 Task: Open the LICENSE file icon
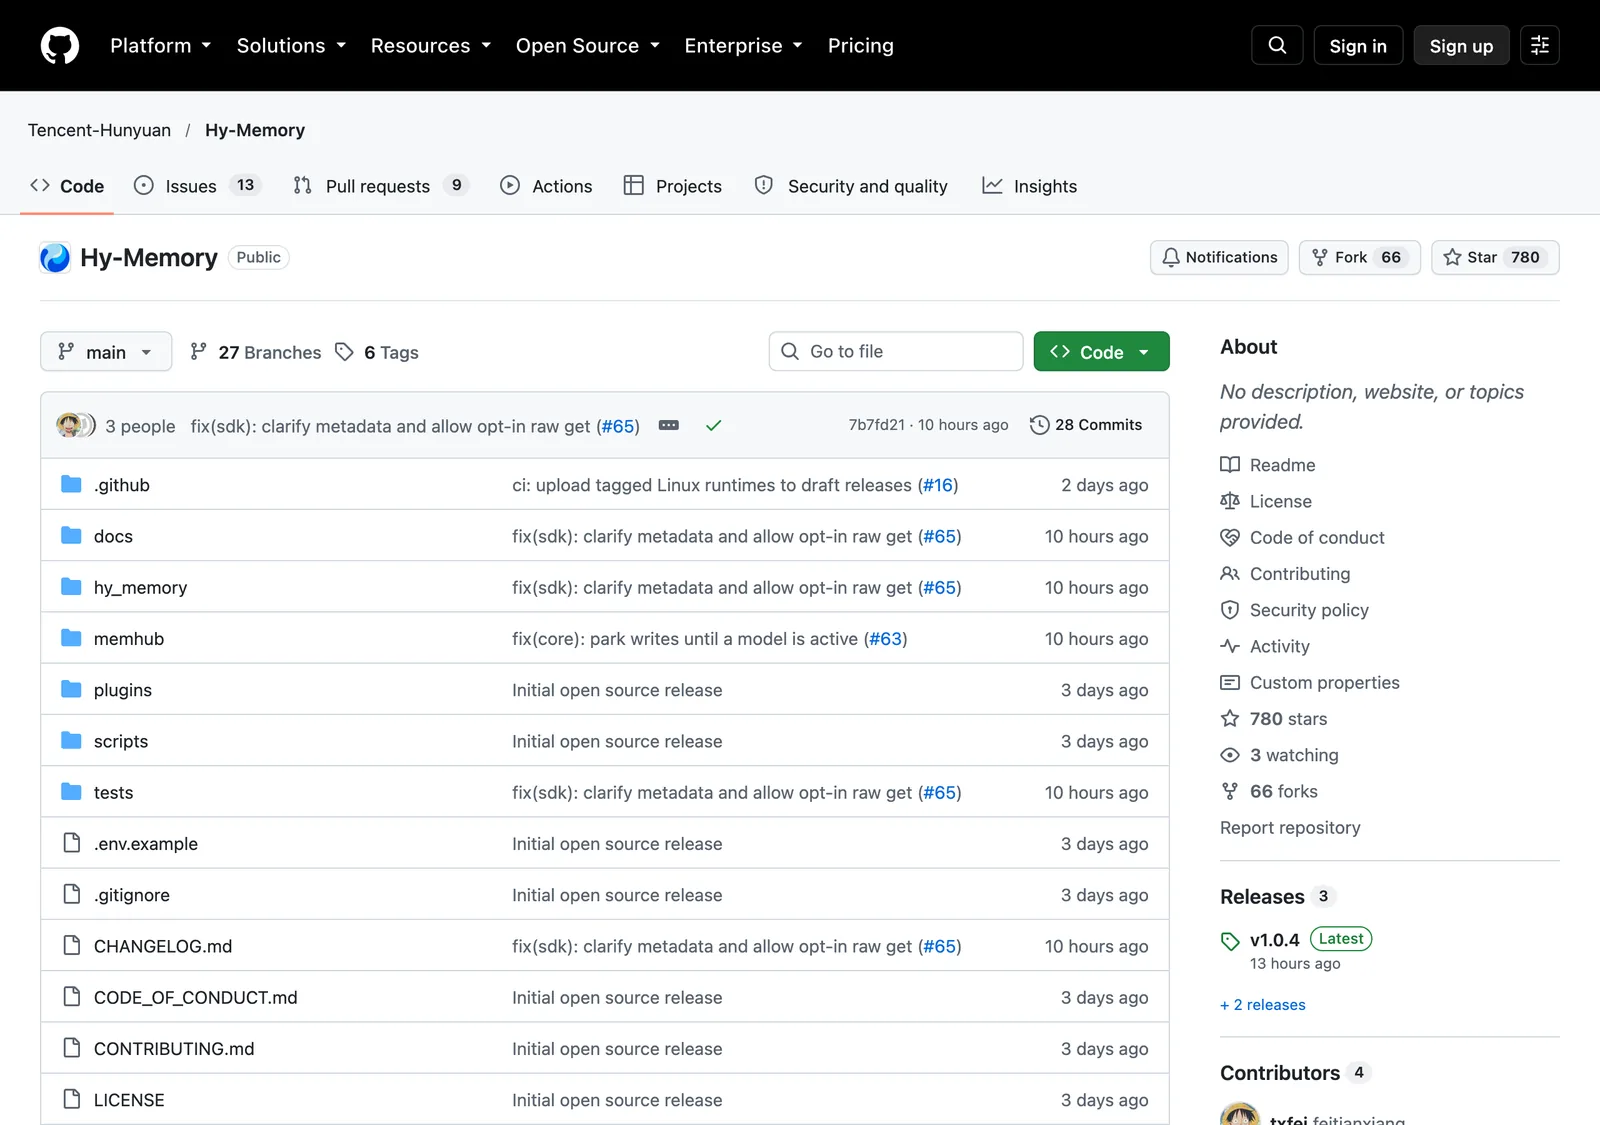71,1099
